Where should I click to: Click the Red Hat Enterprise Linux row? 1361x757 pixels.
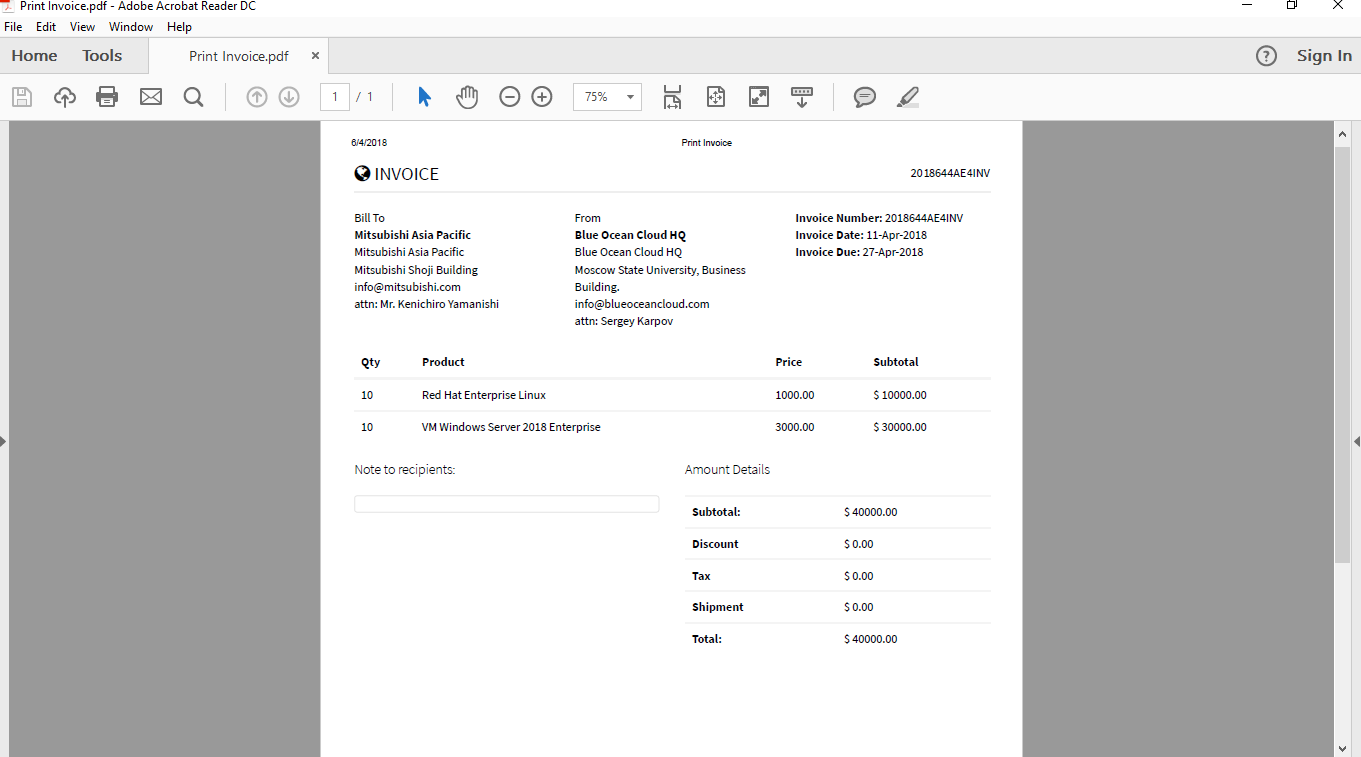coord(672,395)
